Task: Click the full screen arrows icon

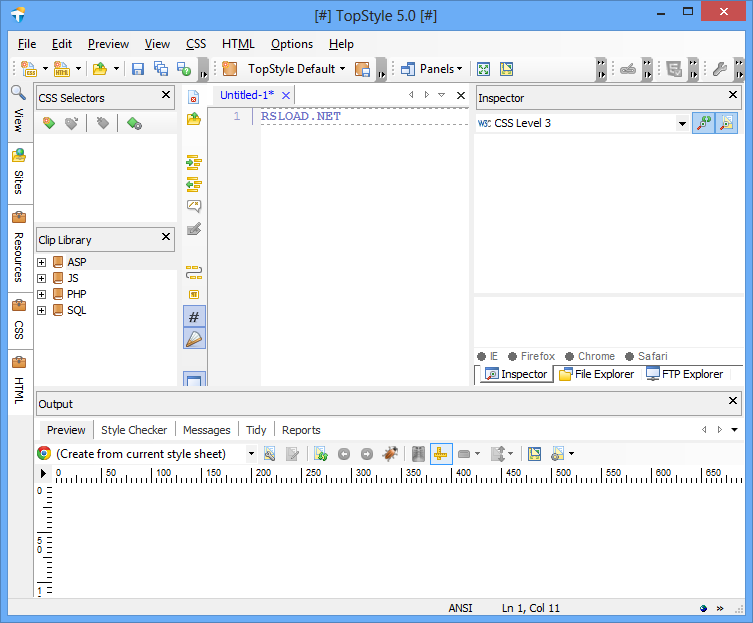Action: (483, 69)
